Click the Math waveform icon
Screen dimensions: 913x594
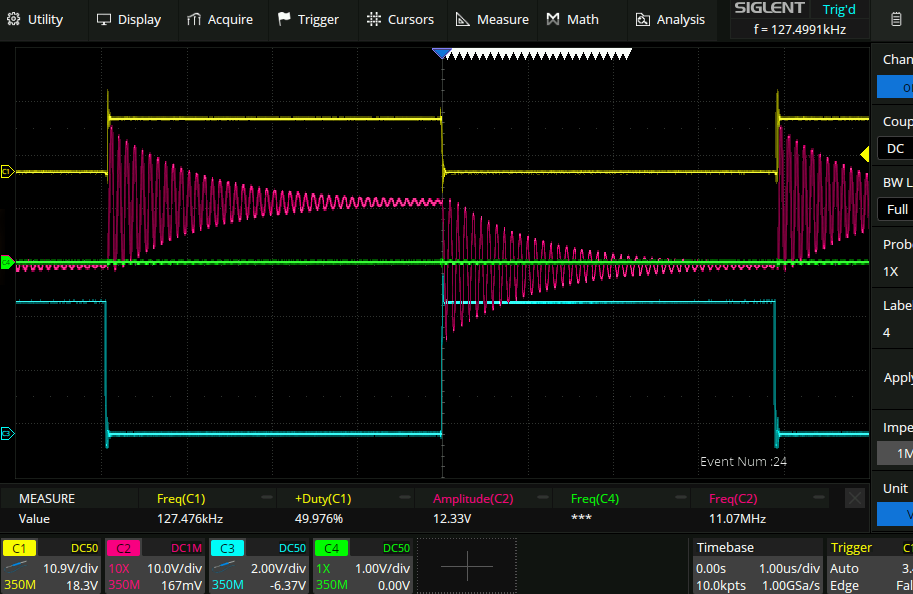pyautogui.click(x=553, y=19)
